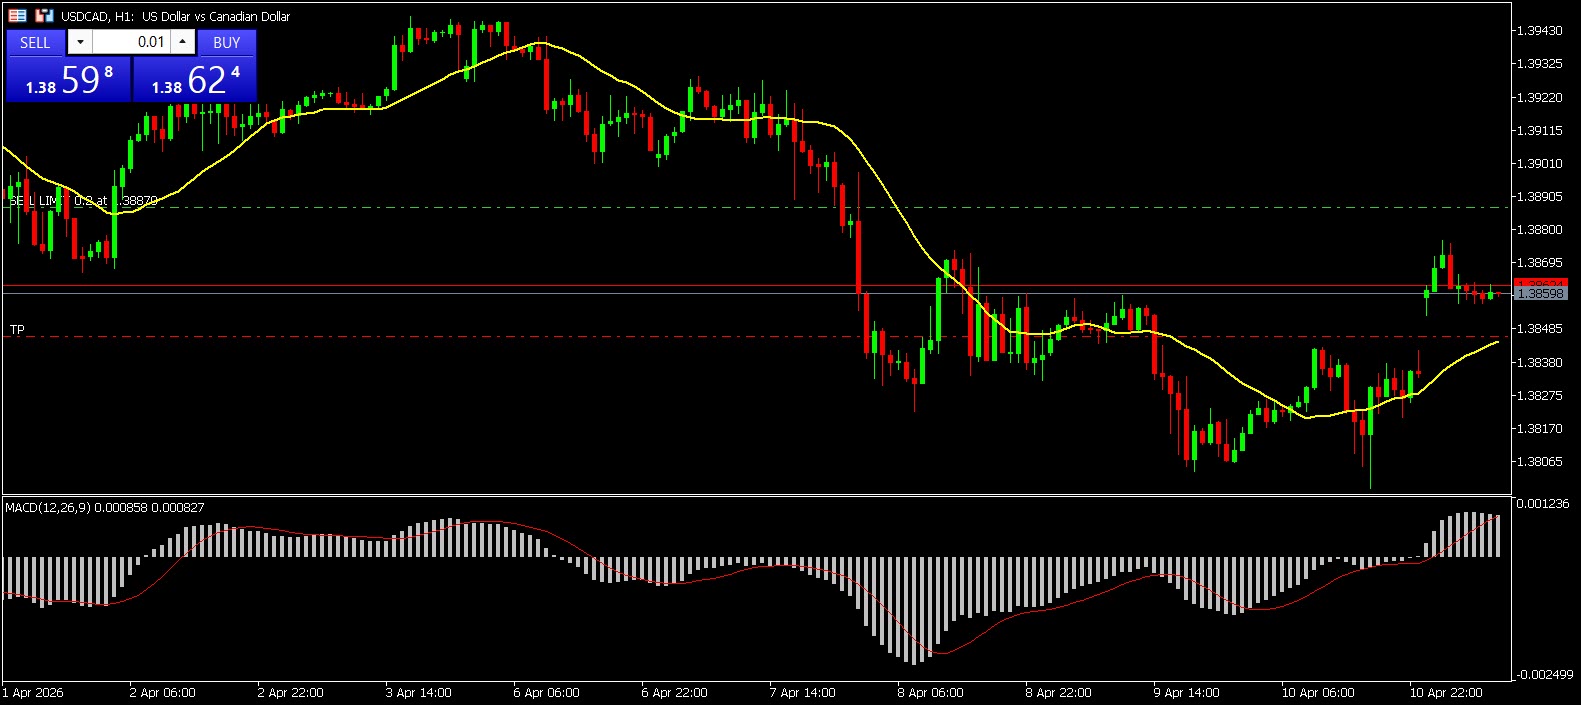Click the 8 Apr 06:00 time label
The image size is (1581, 705).
coord(931,693)
